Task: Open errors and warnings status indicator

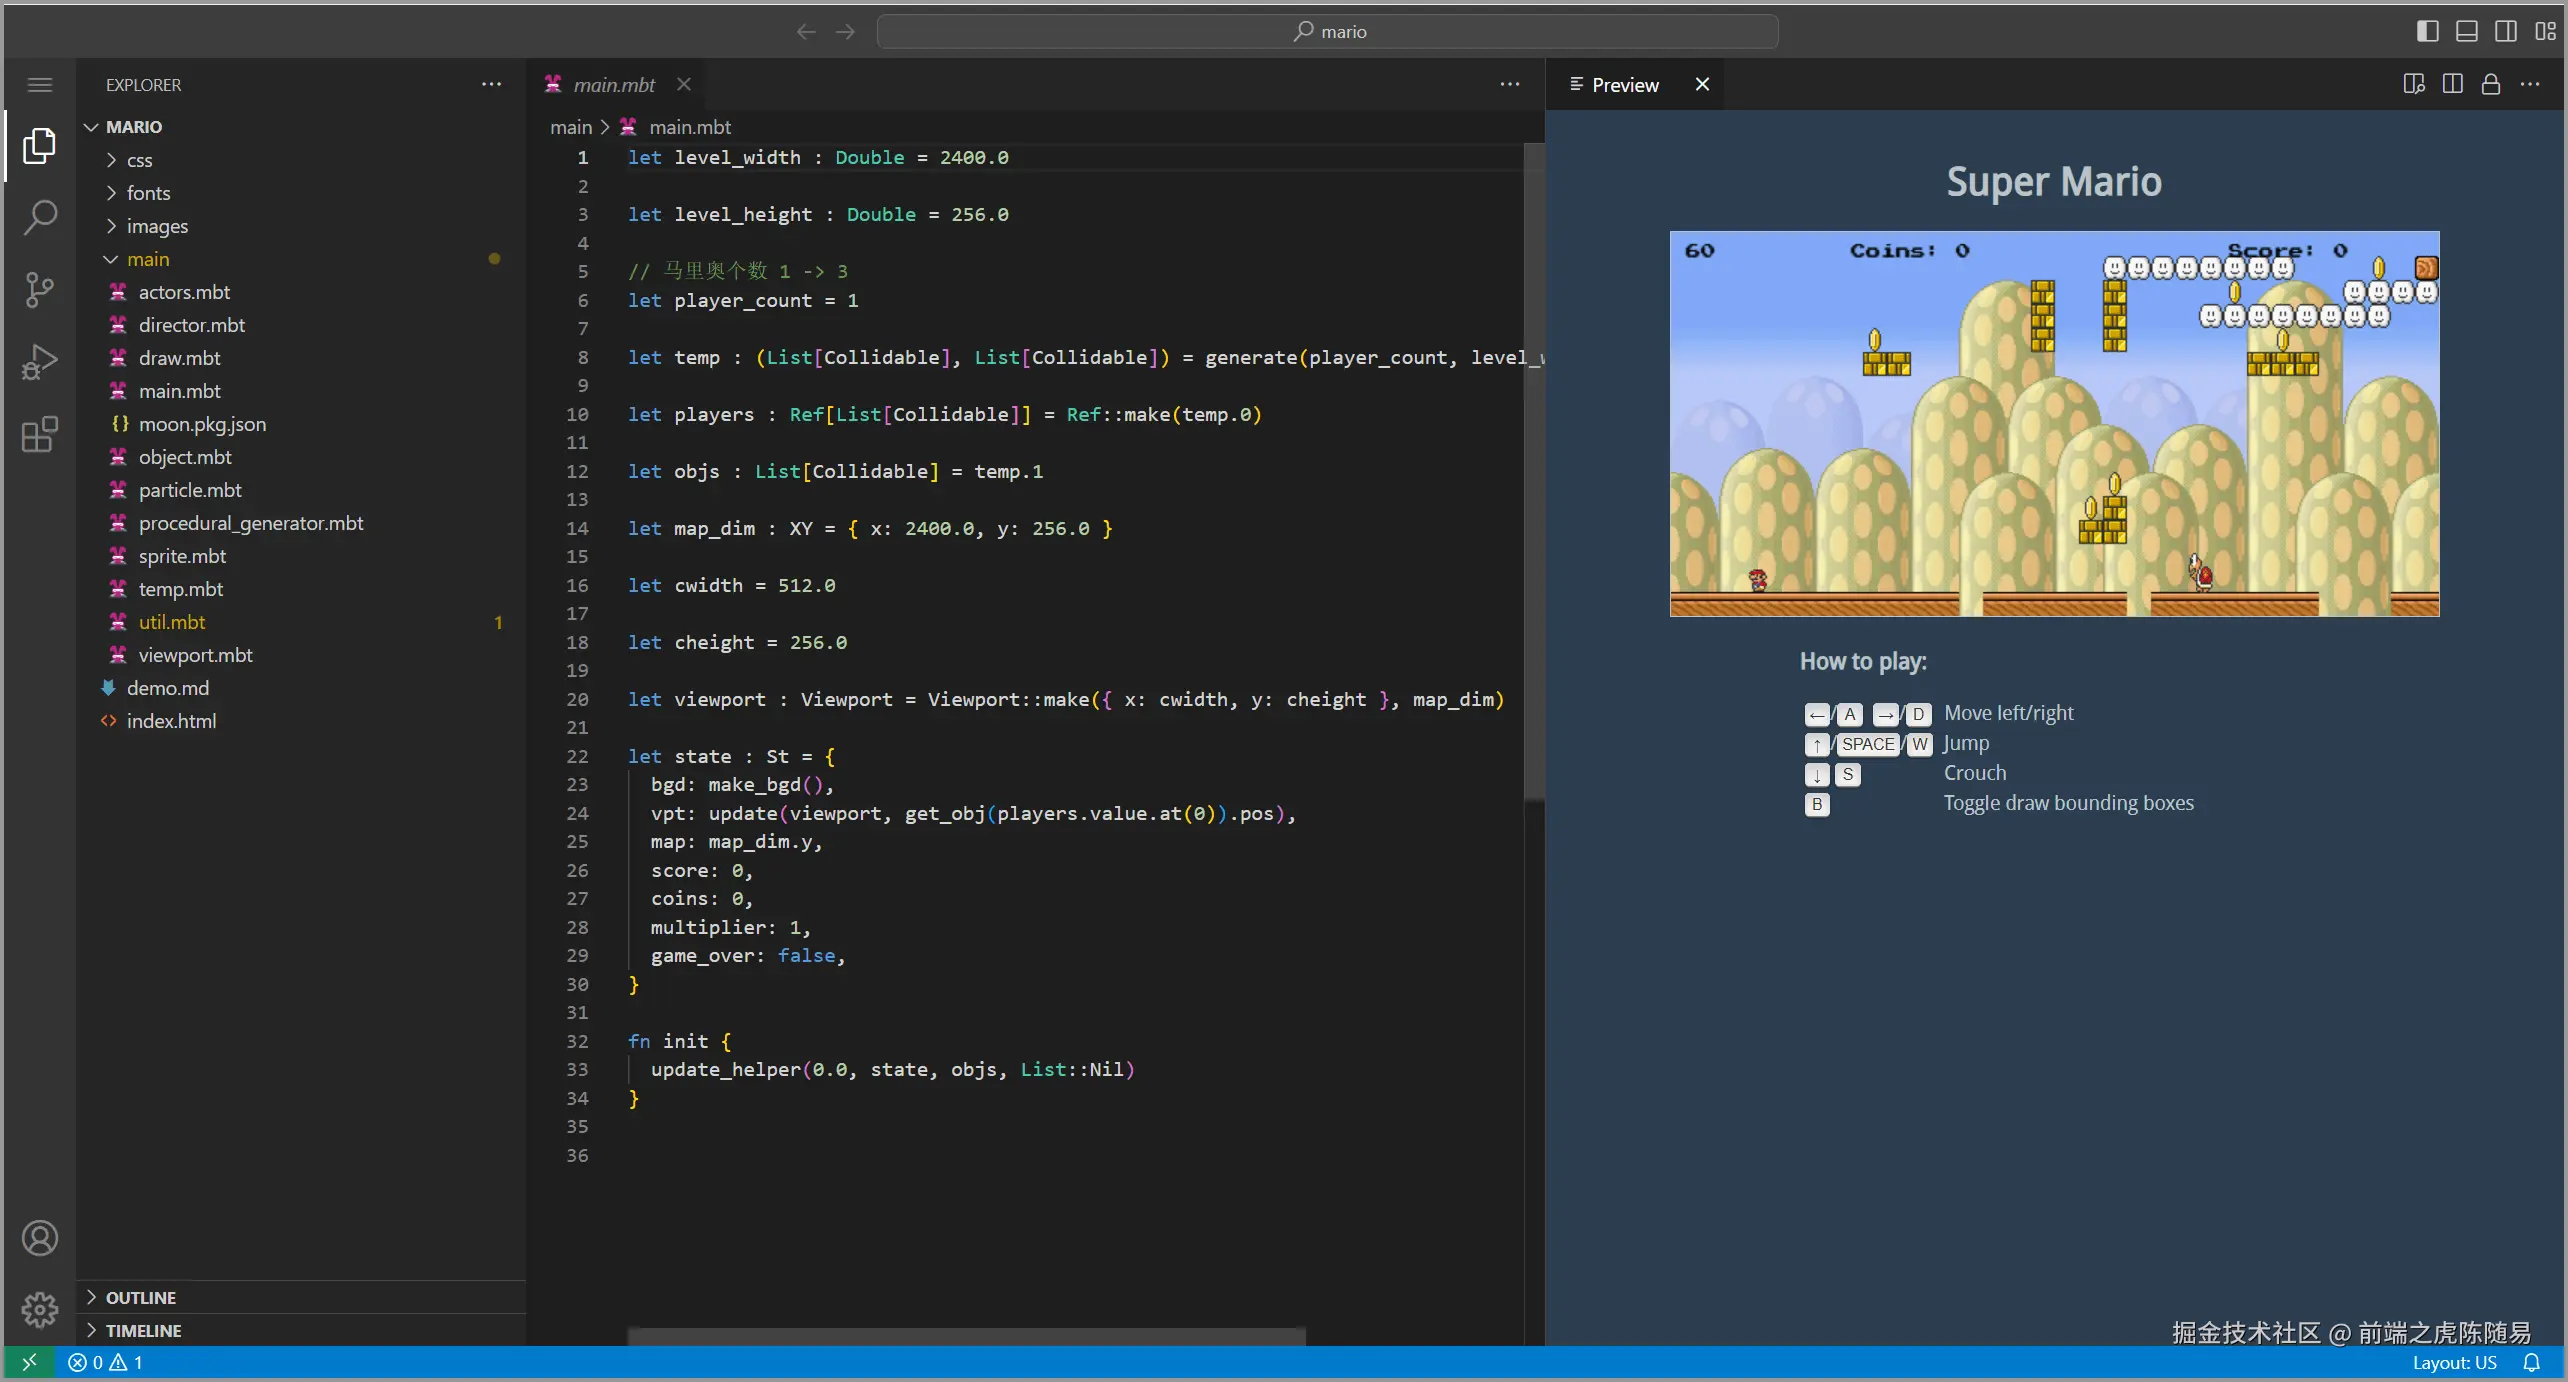Action: [x=105, y=1362]
